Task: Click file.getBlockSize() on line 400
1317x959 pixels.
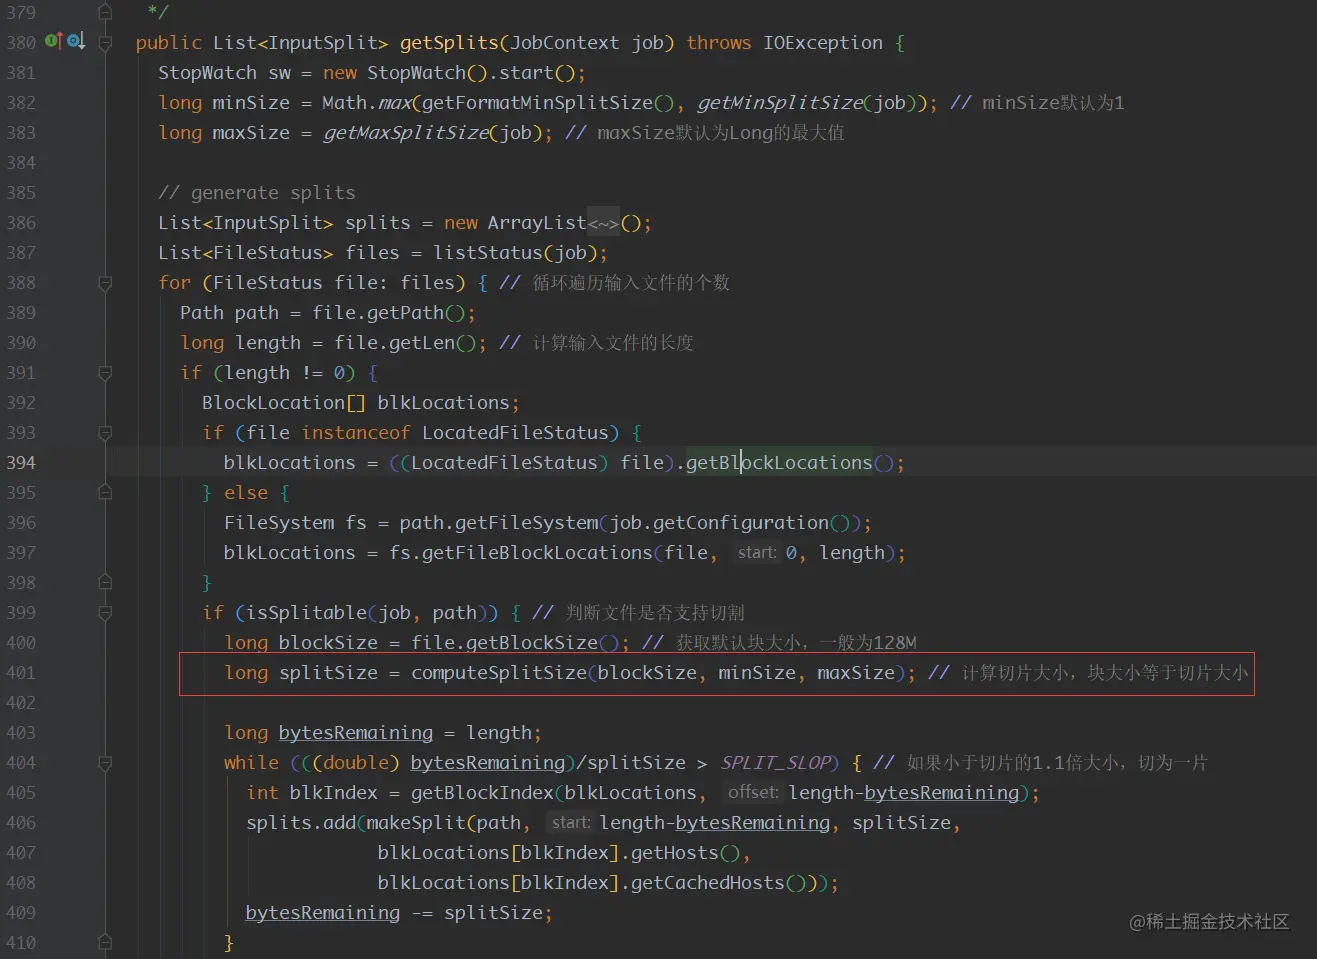Action: [x=515, y=643]
